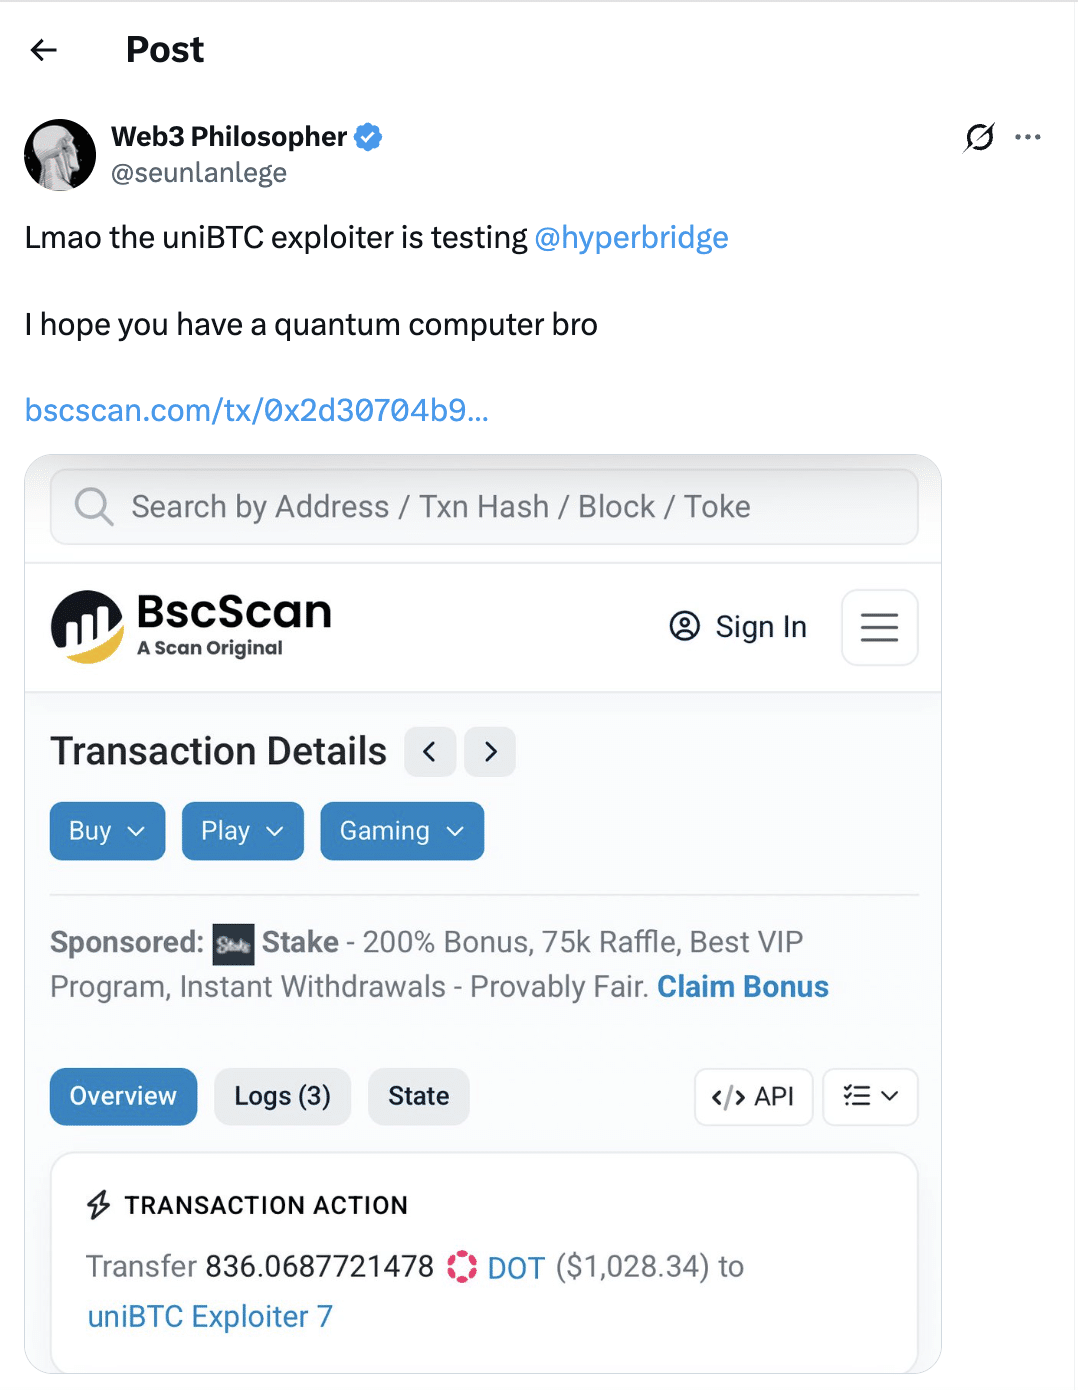The width and height of the screenshot is (1078, 1390).
Task: Open the bscscan.com transaction link
Action: [257, 410]
